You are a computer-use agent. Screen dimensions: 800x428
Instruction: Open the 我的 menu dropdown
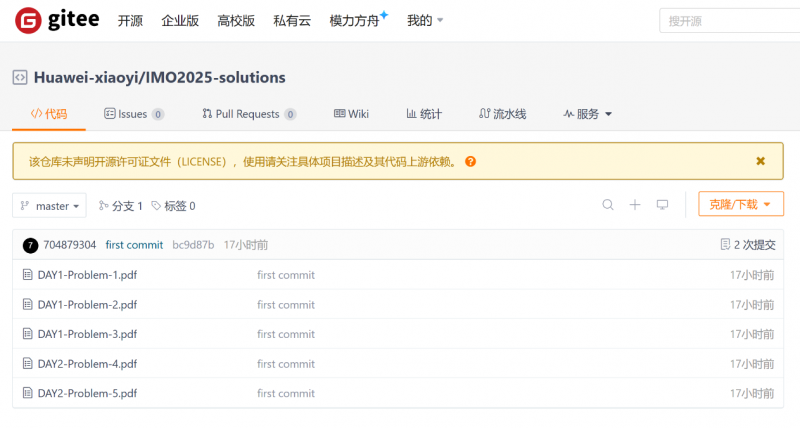coord(425,20)
